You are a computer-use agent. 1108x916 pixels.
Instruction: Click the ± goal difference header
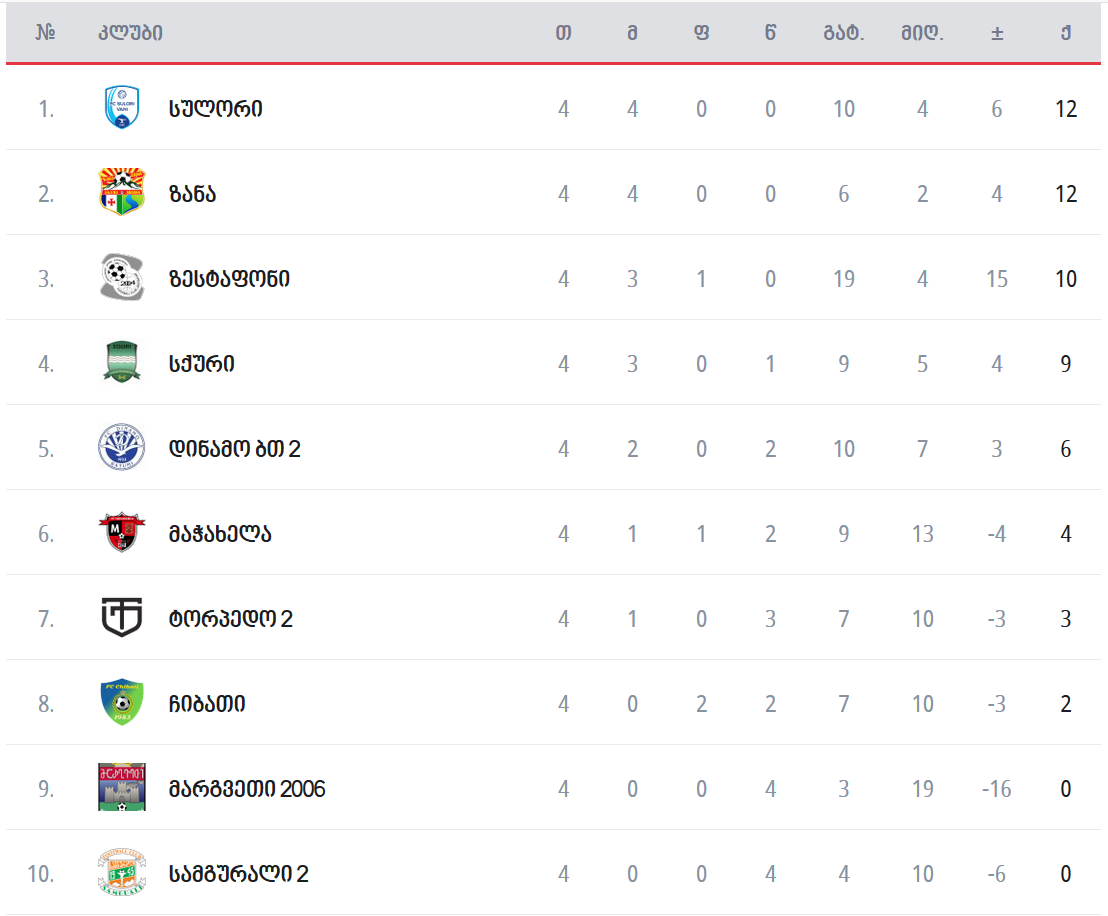click(x=996, y=33)
